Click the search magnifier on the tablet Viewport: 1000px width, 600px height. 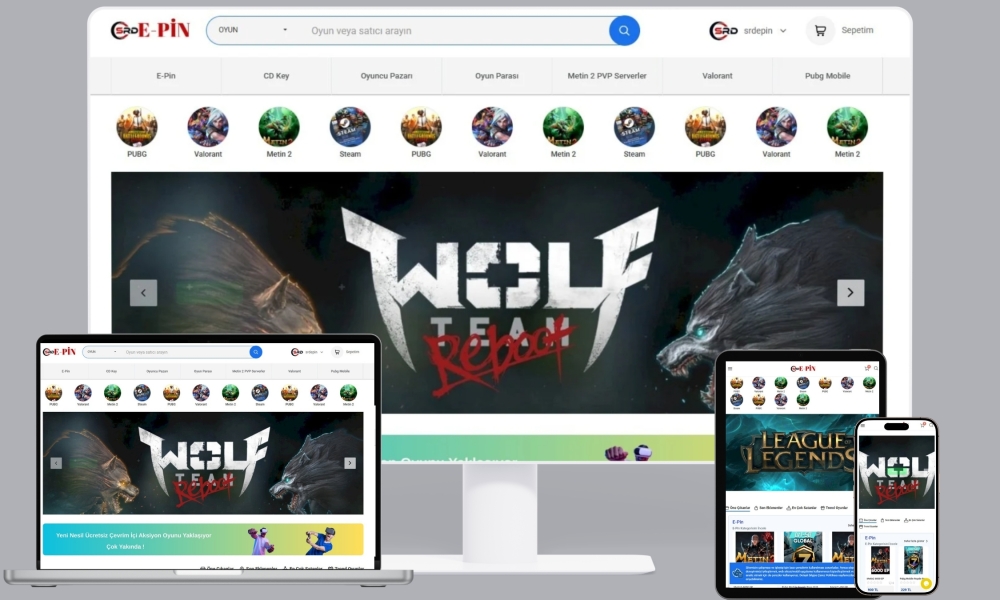click(x=876, y=368)
